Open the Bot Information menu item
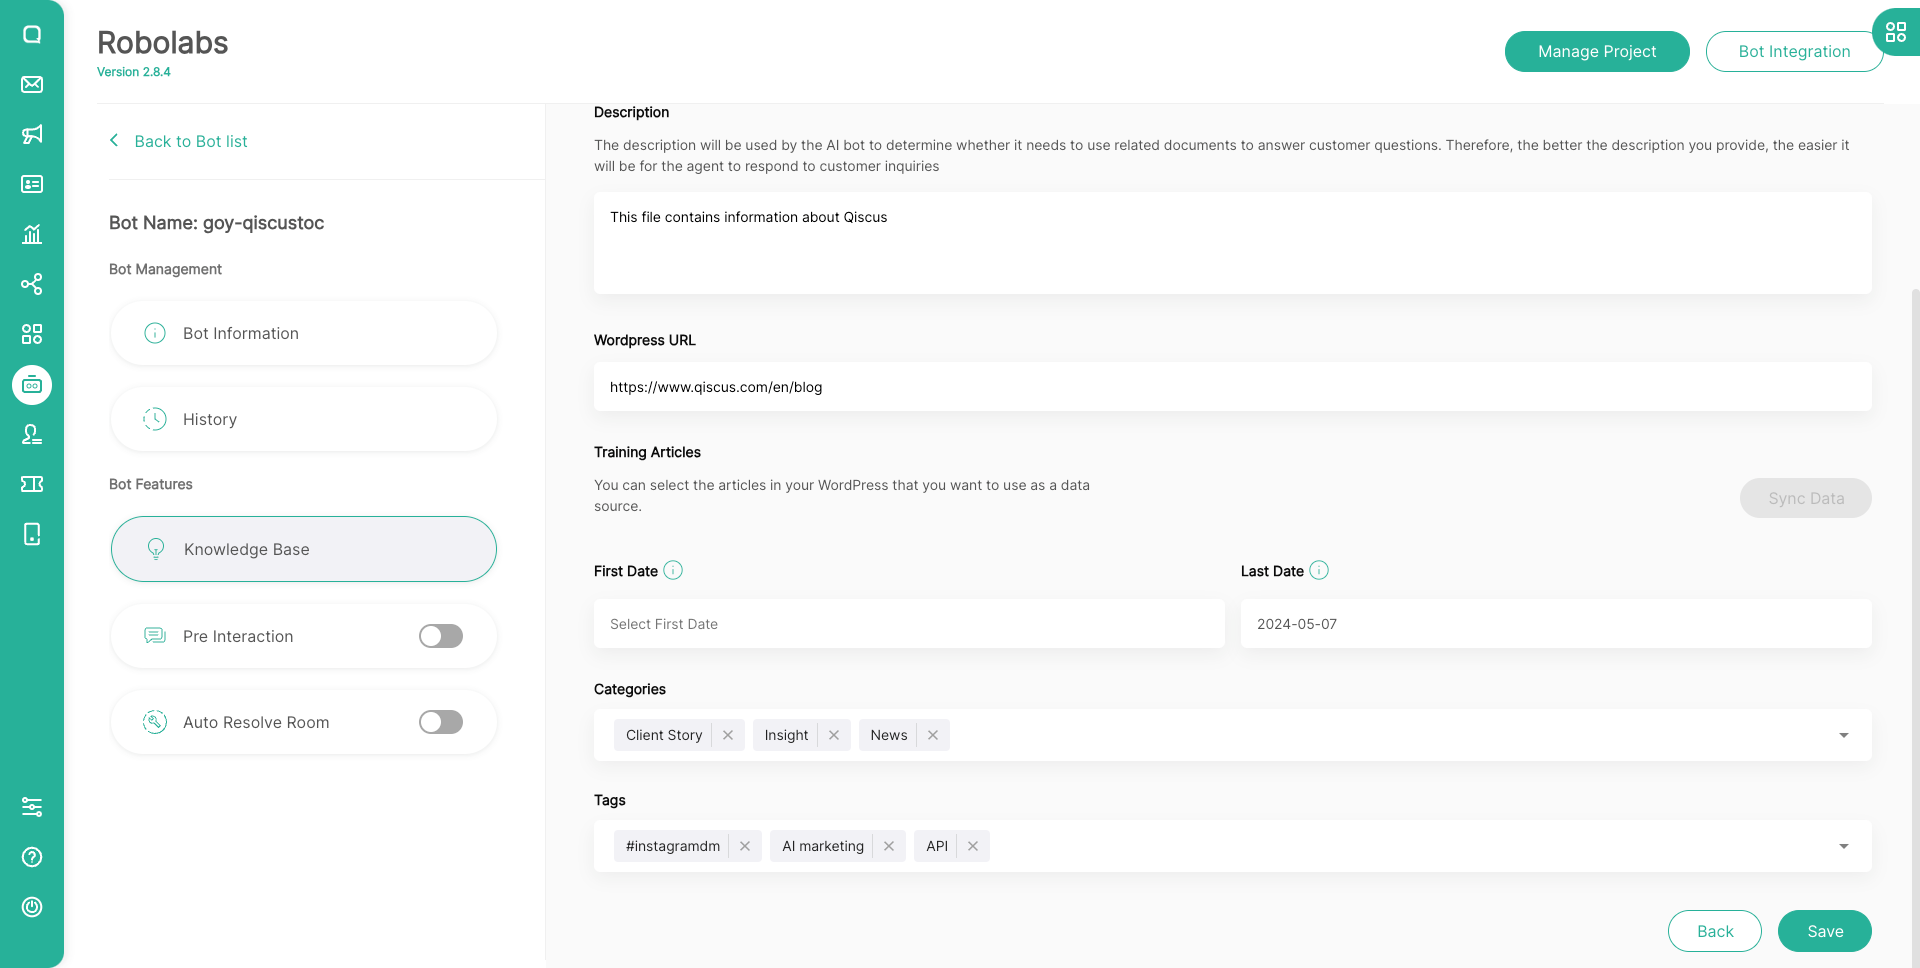Image resolution: width=1920 pixels, height=968 pixels. click(304, 333)
